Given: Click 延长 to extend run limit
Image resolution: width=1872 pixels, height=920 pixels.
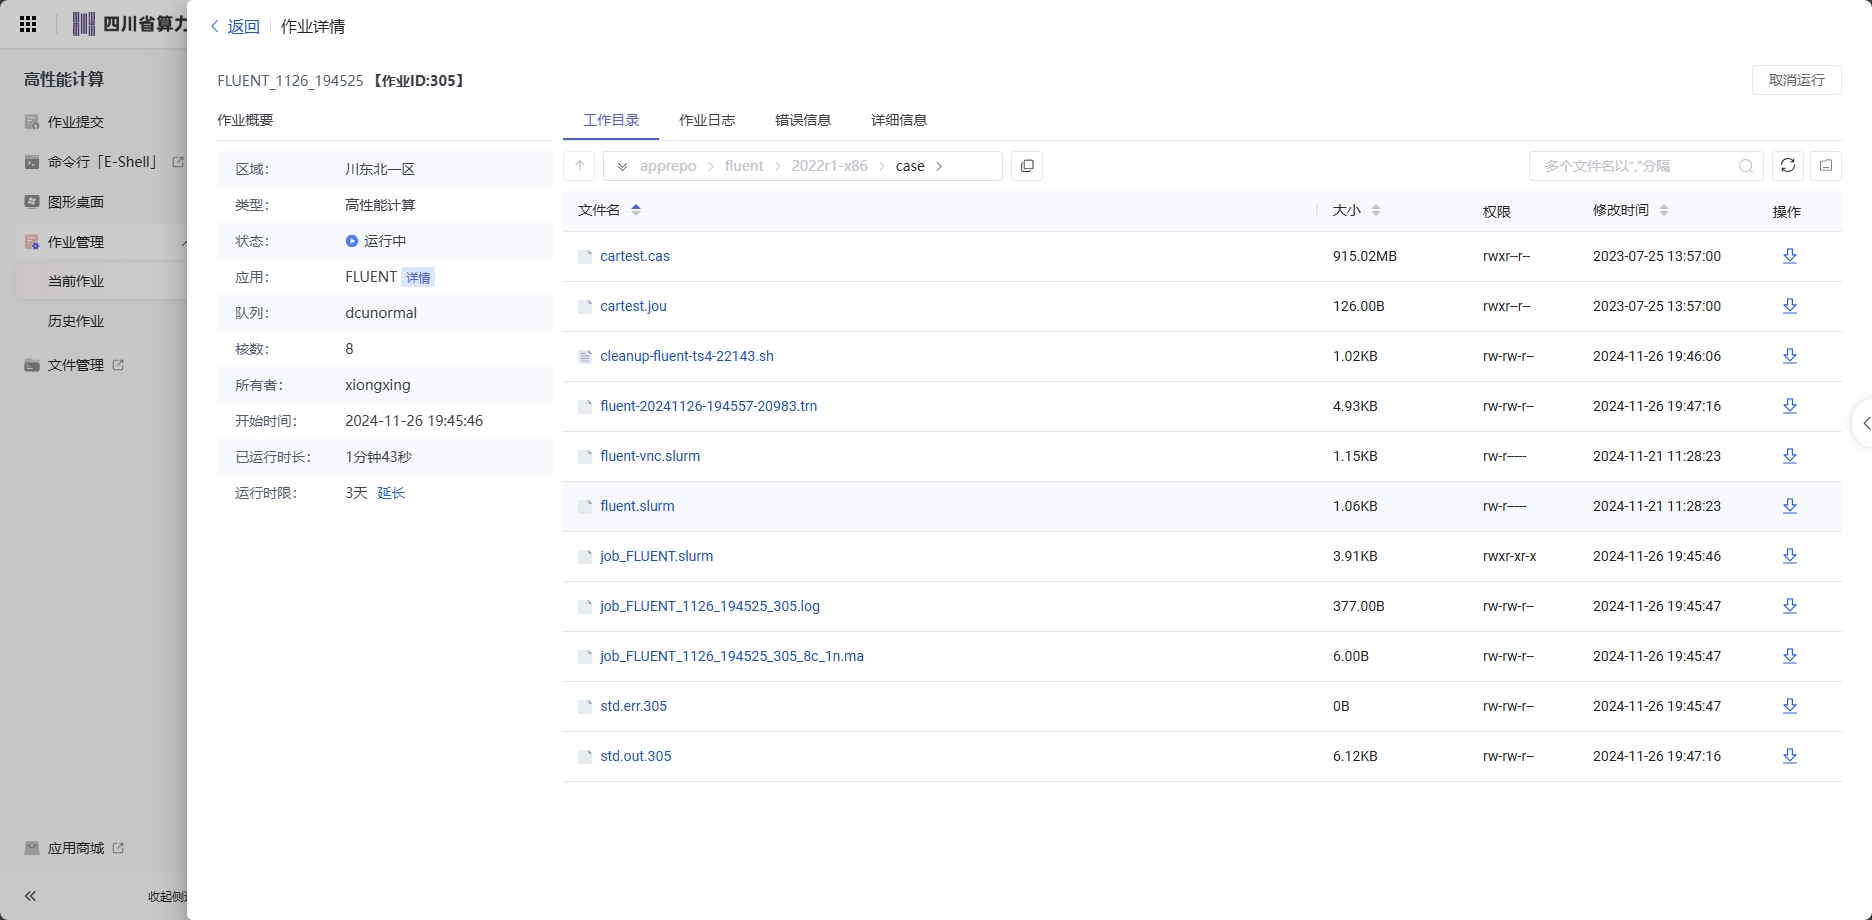Looking at the screenshot, I should point(391,493).
